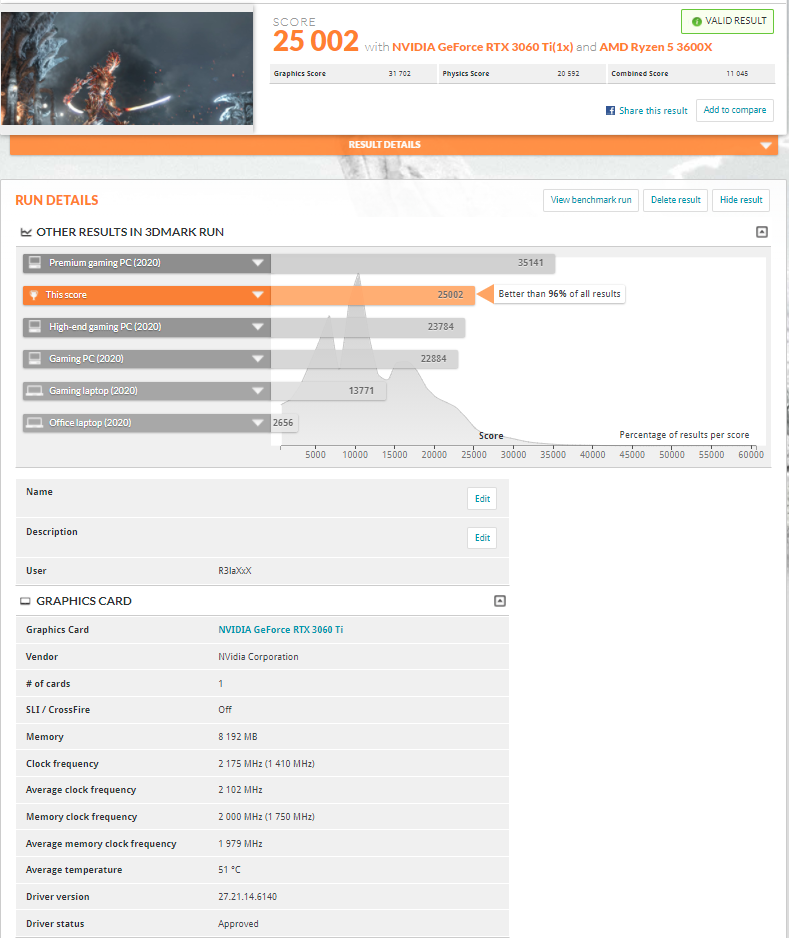Click the High-end gaming PC score bar 23784
The image size is (789, 938).
tap(368, 327)
